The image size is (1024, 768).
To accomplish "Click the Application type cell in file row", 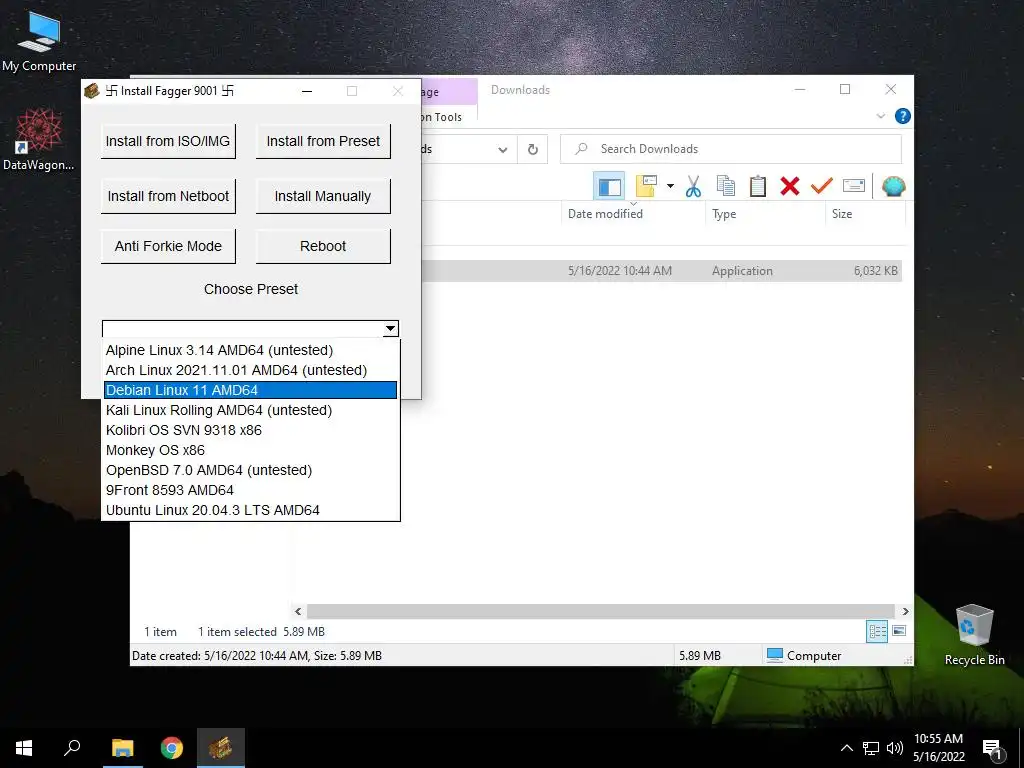I will click(x=742, y=271).
